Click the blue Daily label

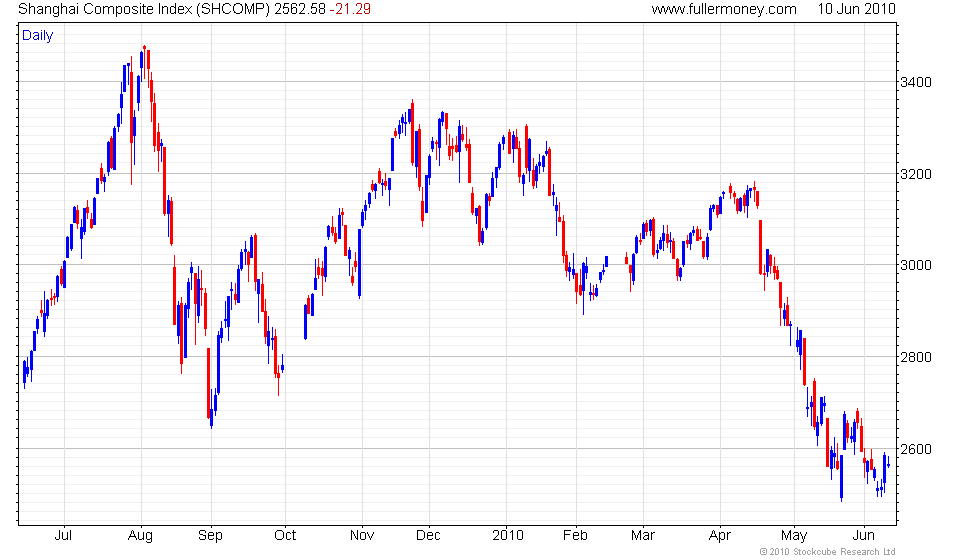click(38, 36)
